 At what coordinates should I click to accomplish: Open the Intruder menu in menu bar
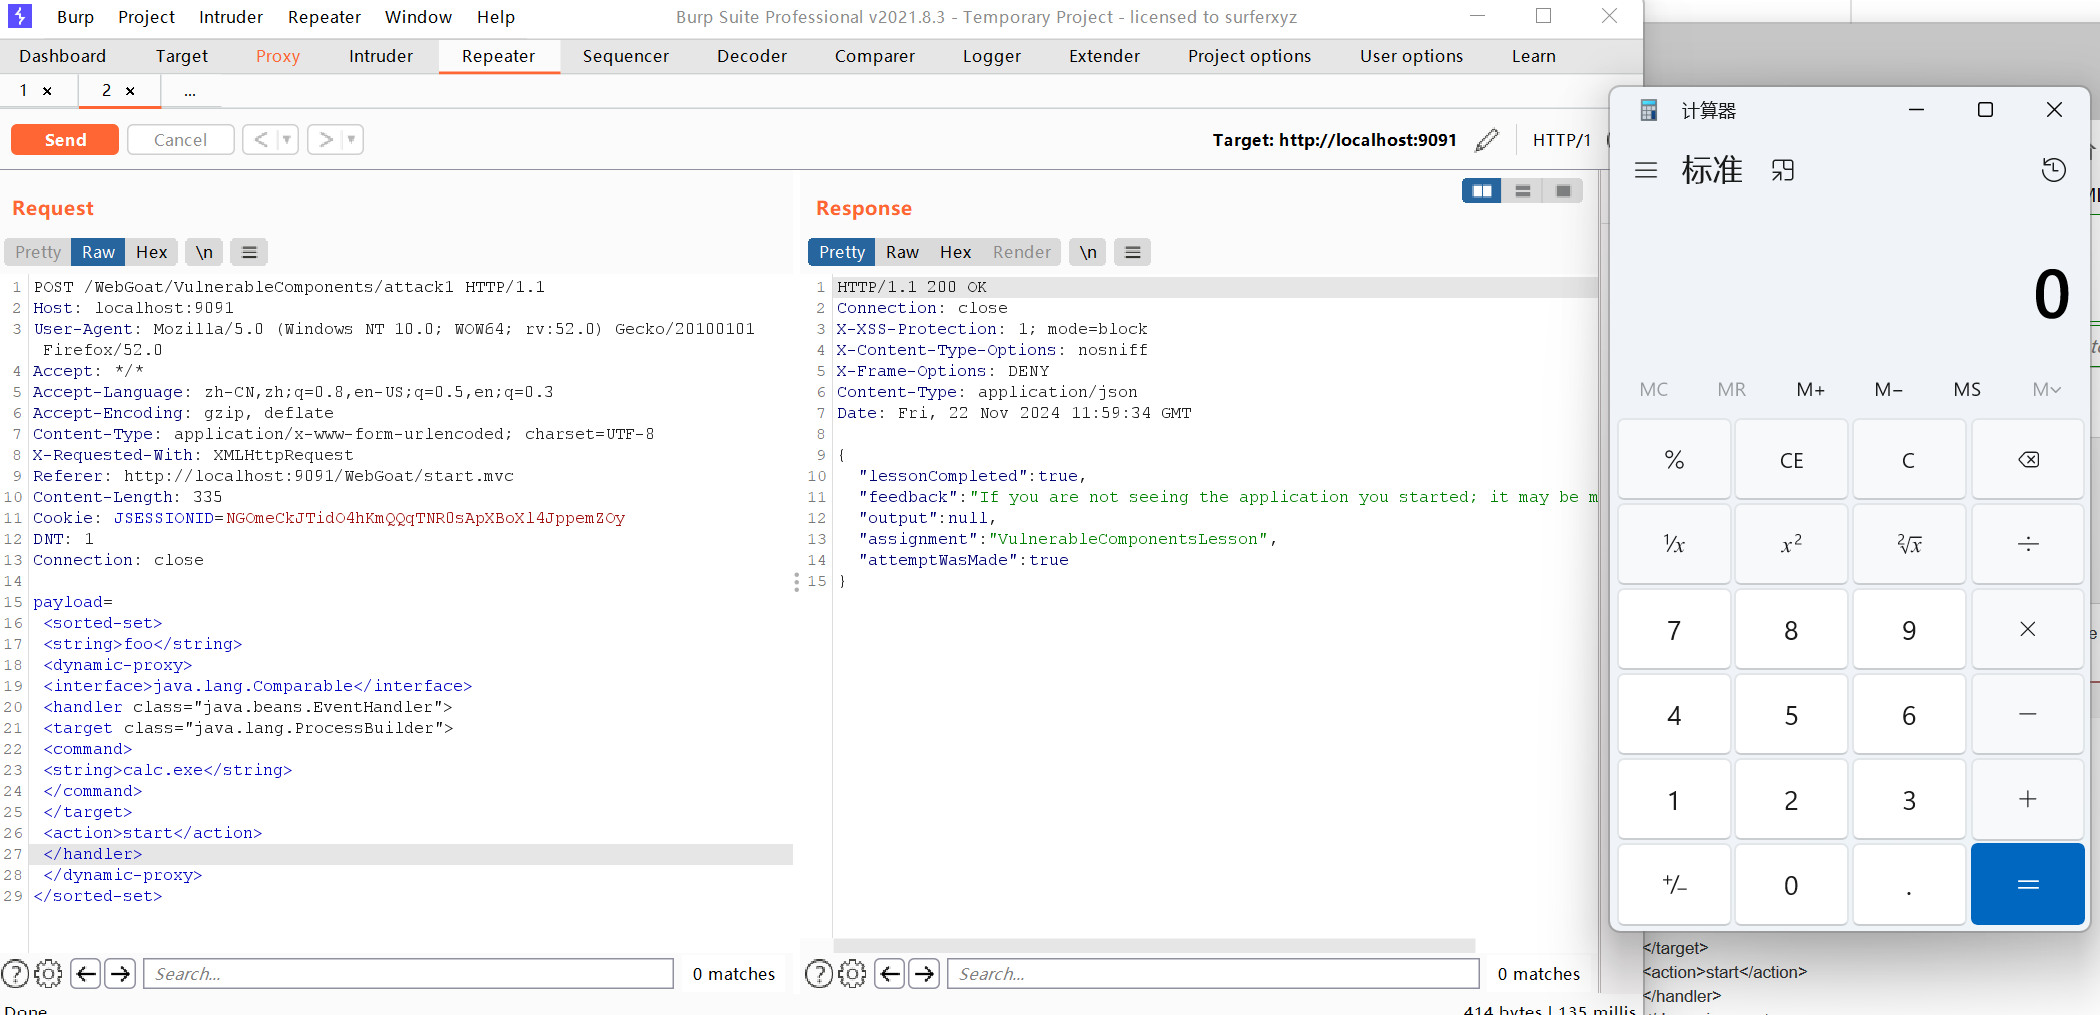coord(231,17)
